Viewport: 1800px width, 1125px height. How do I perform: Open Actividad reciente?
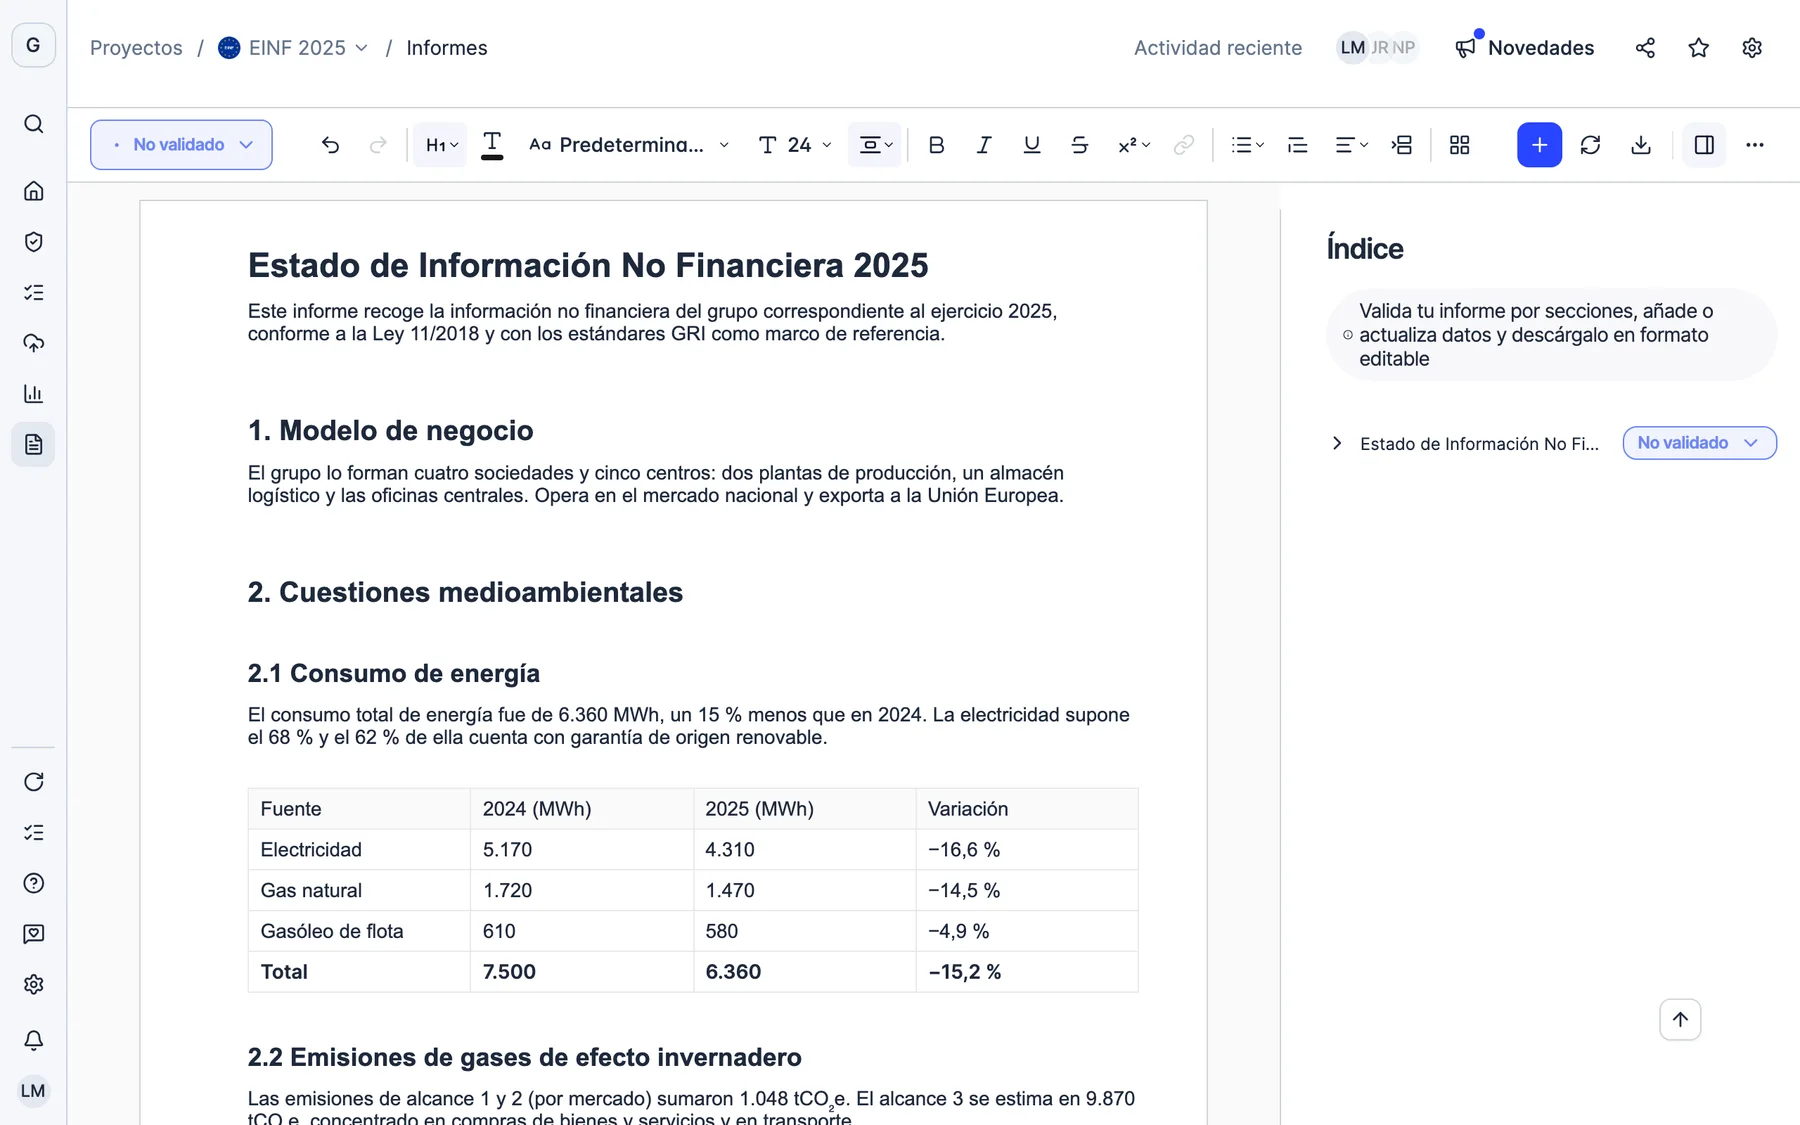point(1217,48)
